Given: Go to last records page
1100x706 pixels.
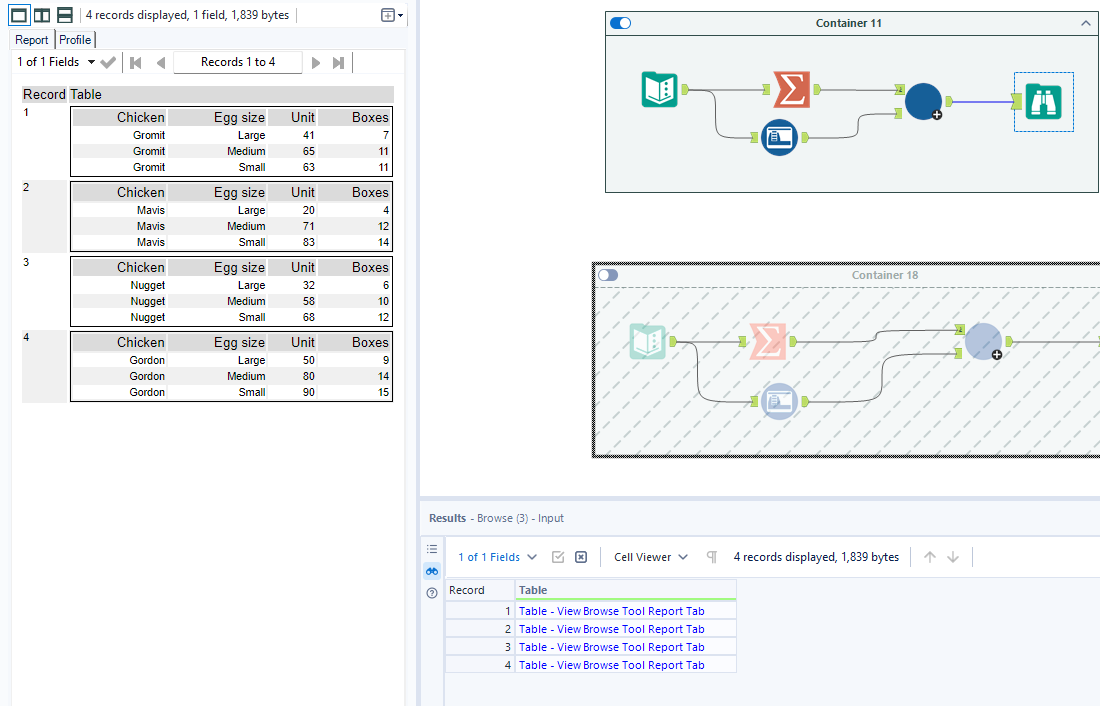Looking at the screenshot, I should coord(339,62).
